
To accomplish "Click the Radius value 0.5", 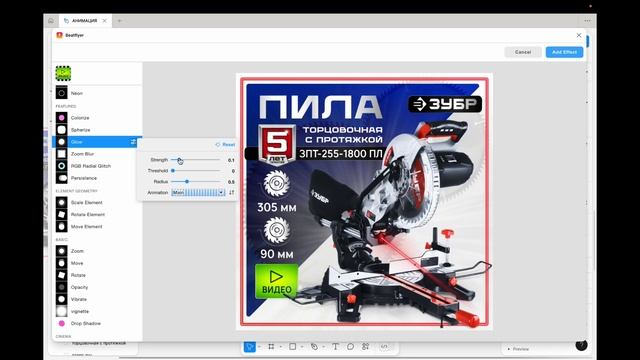I will tap(231, 182).
